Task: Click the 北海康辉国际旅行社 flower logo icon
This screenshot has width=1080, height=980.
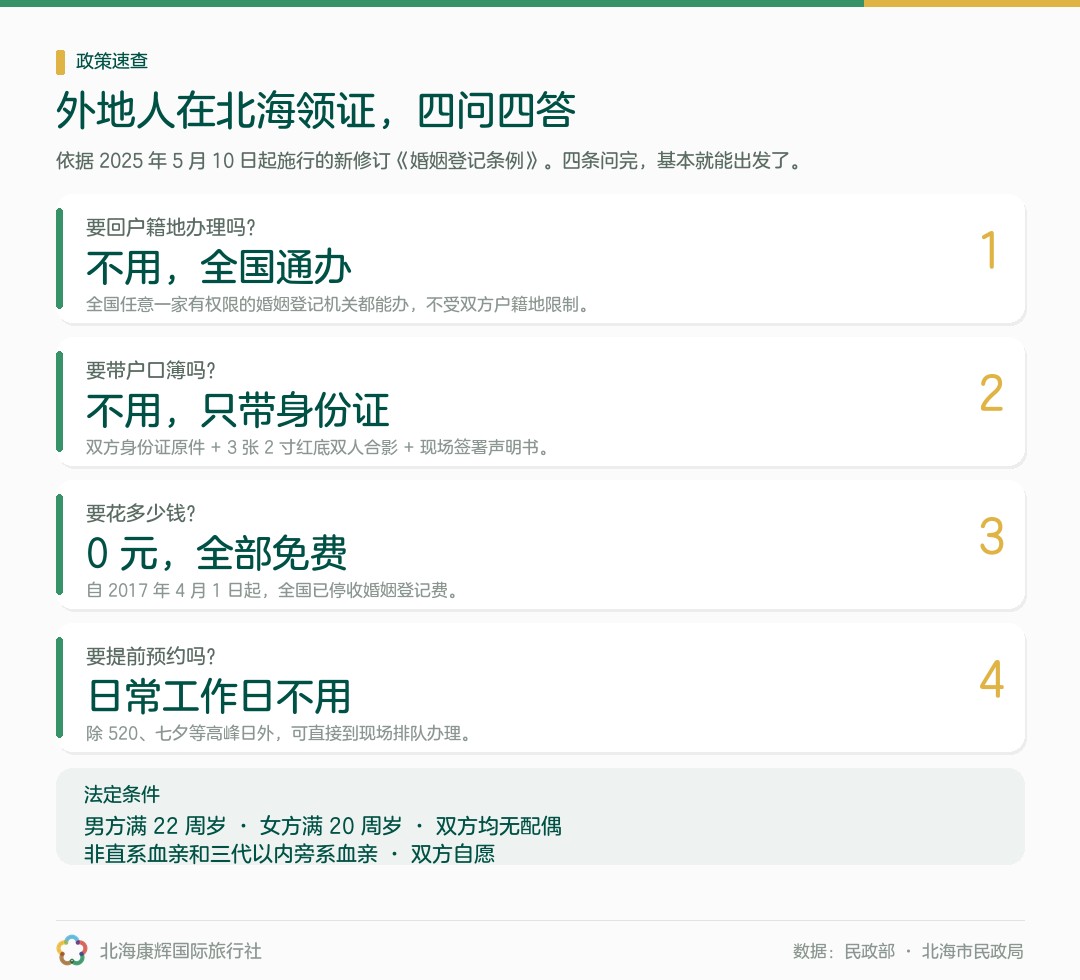Action: pyautogui.click(x=72, y=950)
